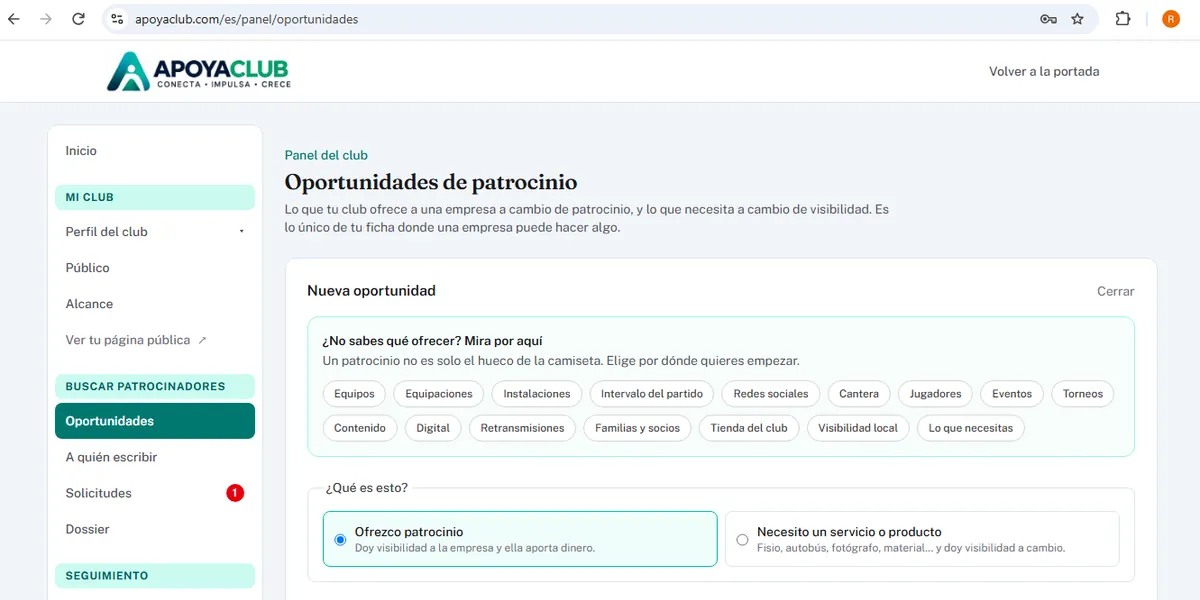This screenshot has width=1200, height=600.
Task: Choose the Digital chip
Action: pos(433,428)
